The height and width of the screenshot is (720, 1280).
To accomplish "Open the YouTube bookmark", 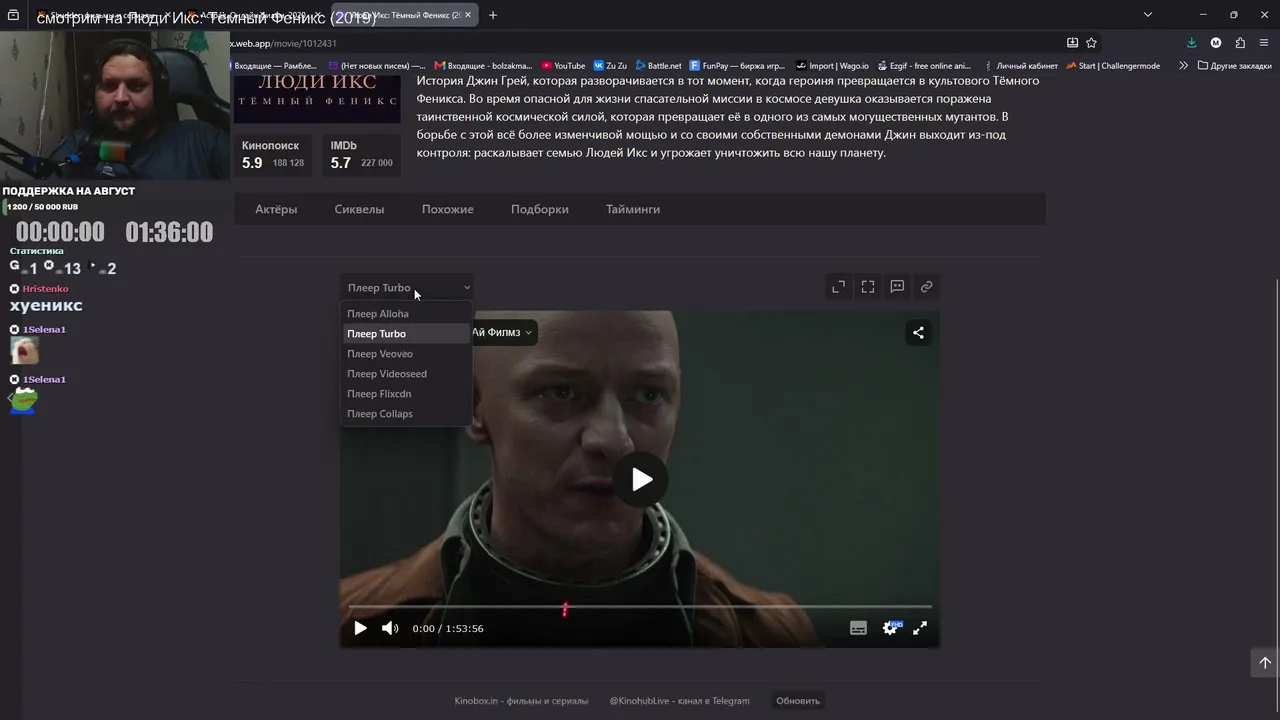I will click(563, 66).
